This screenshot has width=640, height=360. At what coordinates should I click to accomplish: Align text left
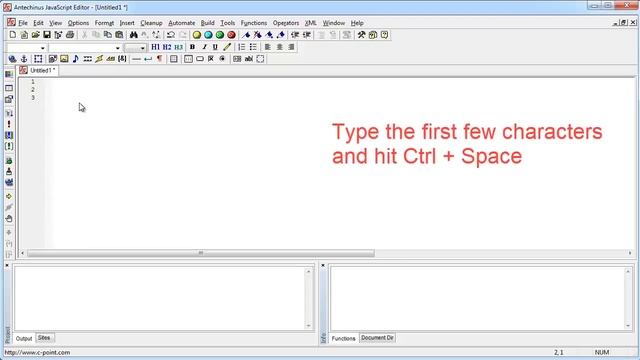[268, 47]
